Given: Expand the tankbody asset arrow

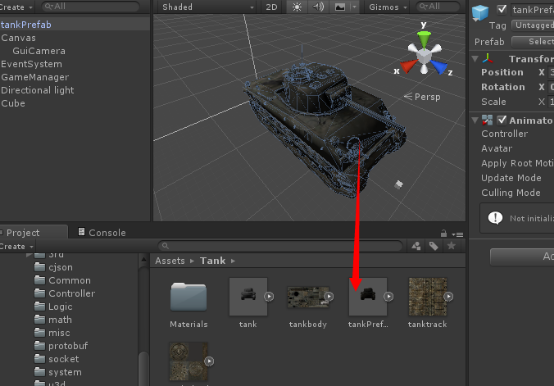Looking at the screenshot, I should [329, 297].
